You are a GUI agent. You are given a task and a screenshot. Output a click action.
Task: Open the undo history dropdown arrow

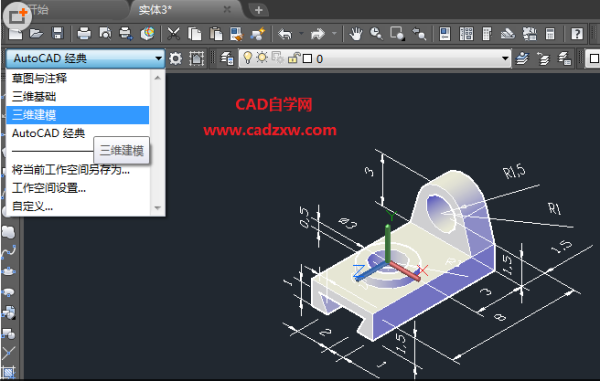pyautogui.click(x=301, y=34)
